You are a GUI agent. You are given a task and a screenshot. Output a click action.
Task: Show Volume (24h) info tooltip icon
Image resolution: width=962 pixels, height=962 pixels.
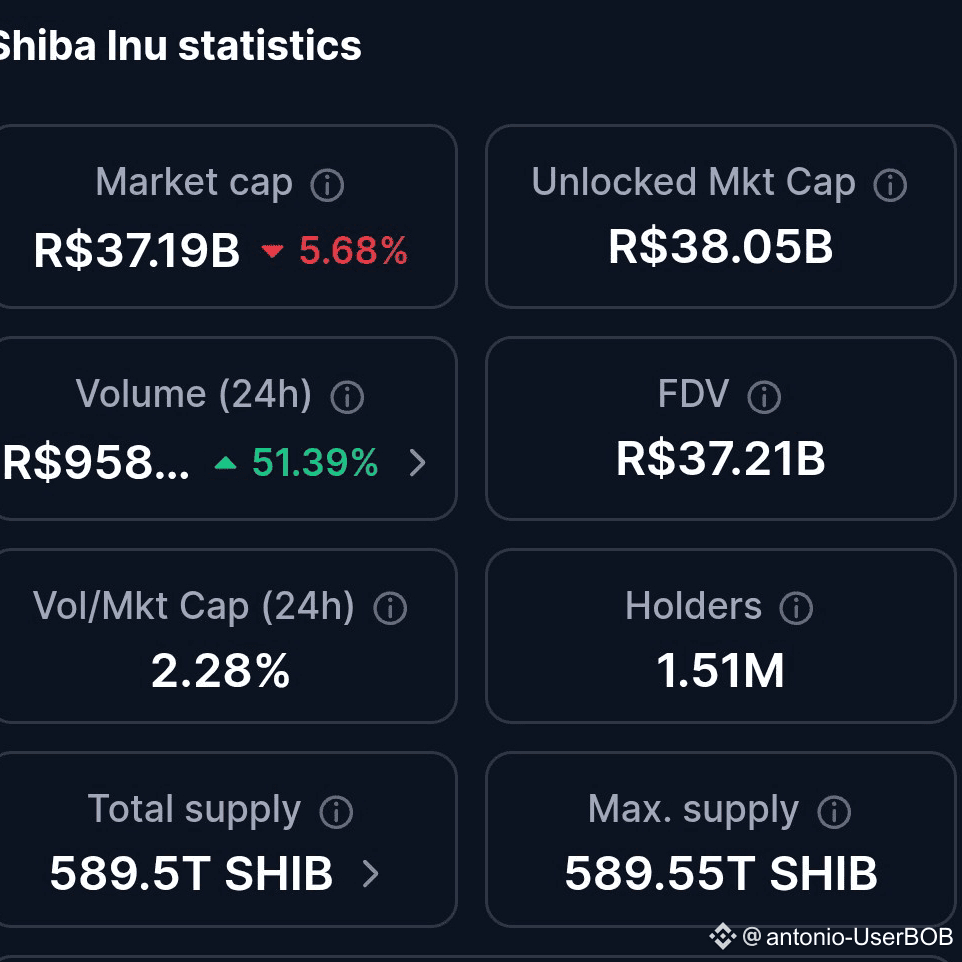(347, 397)
